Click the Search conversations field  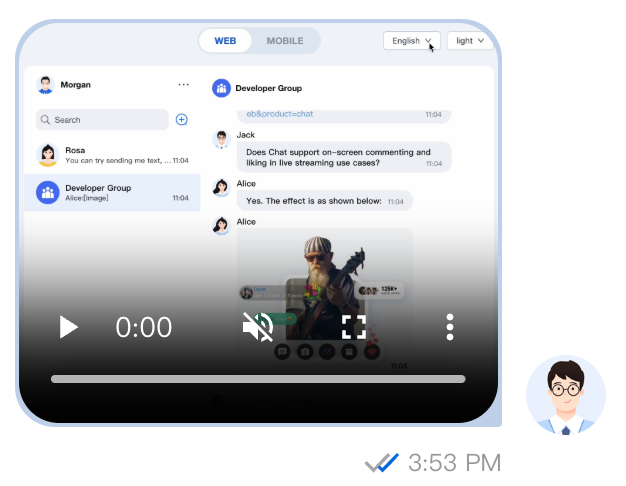coord(102,120)
